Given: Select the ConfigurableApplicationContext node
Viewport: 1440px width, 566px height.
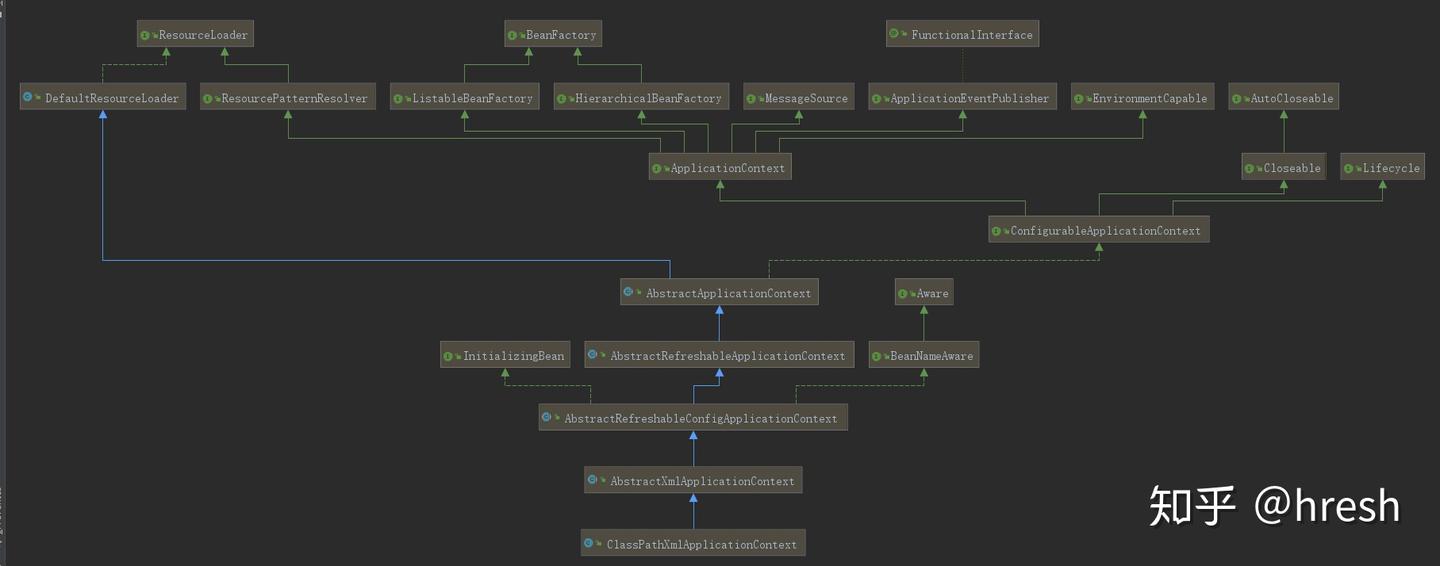Looking at the screenshot, I should (x=1098, y=230).
